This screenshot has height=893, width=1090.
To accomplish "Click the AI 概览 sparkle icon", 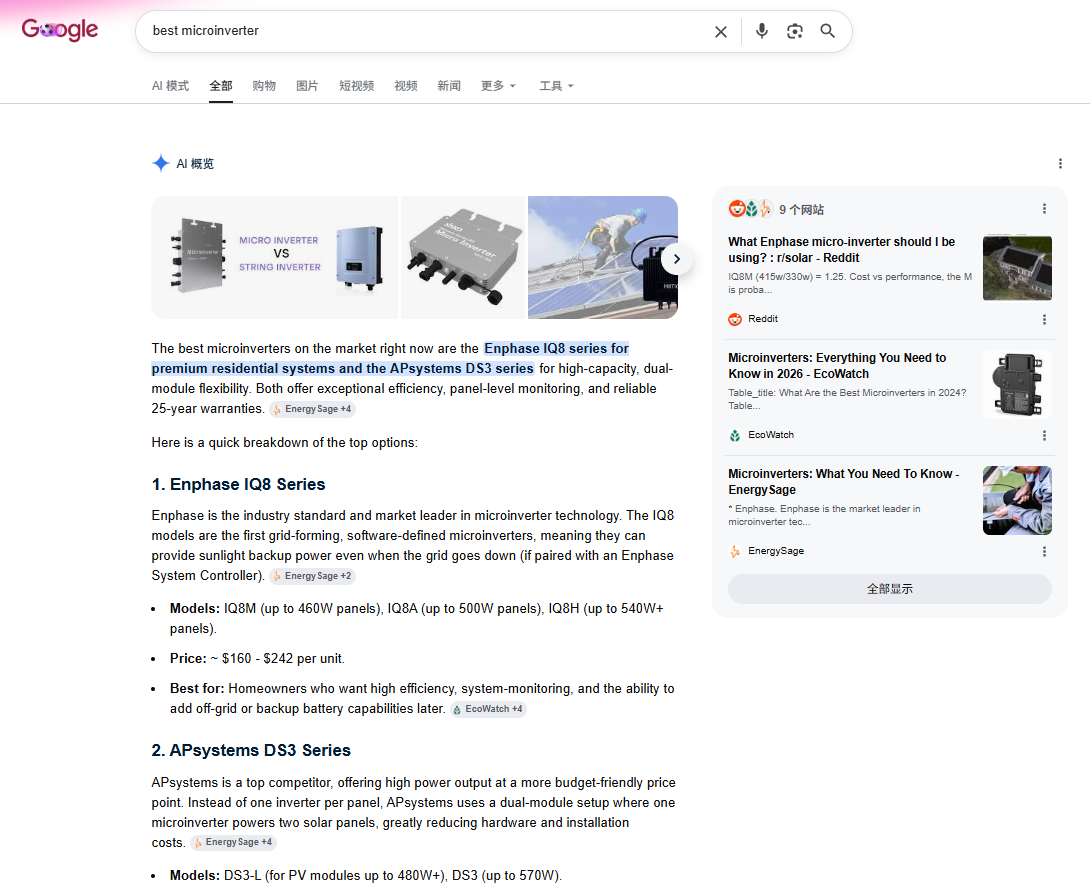I will [161, 163].
